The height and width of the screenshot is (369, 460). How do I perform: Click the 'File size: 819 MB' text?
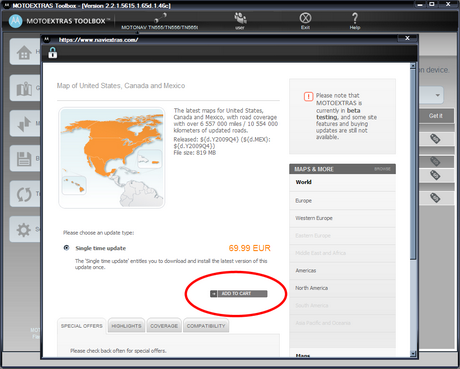195,153
